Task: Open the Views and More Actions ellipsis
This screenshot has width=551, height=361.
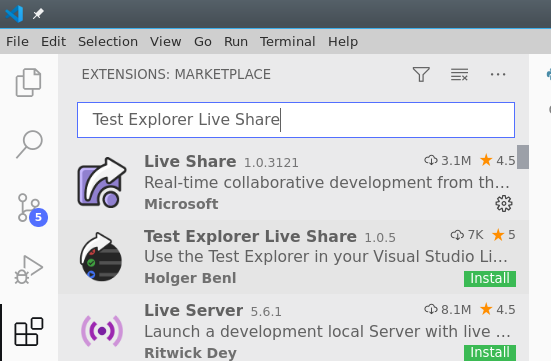Action: (498, 74)
